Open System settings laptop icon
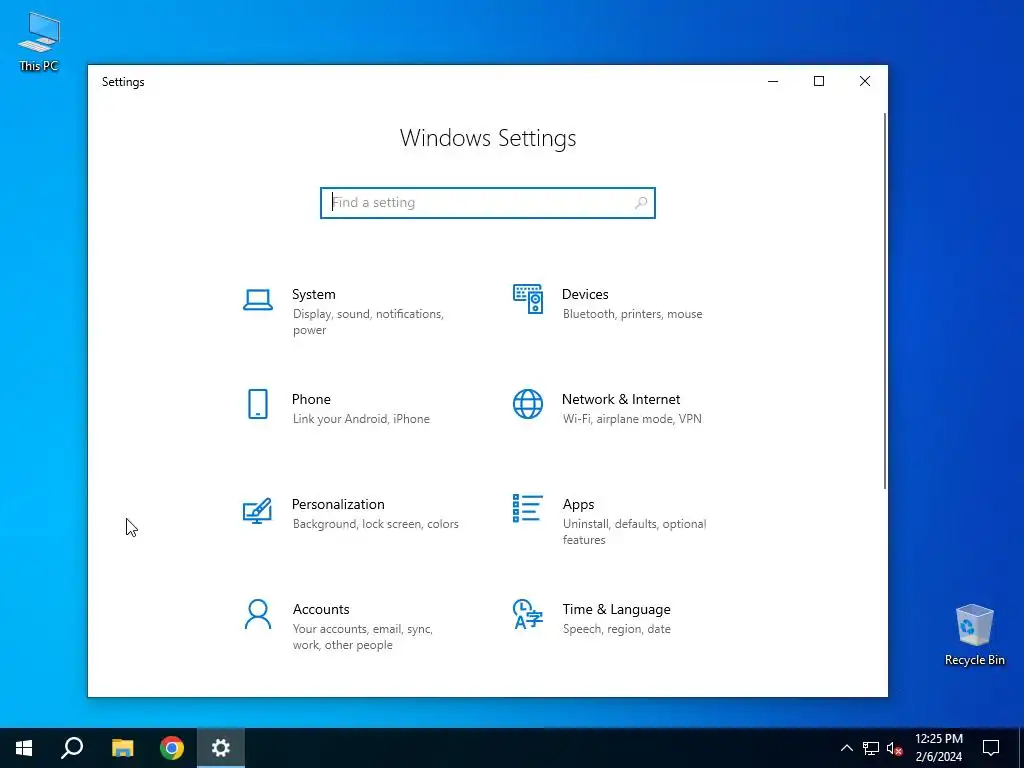This screenshot has width=1024, height=768. (258, 300)
